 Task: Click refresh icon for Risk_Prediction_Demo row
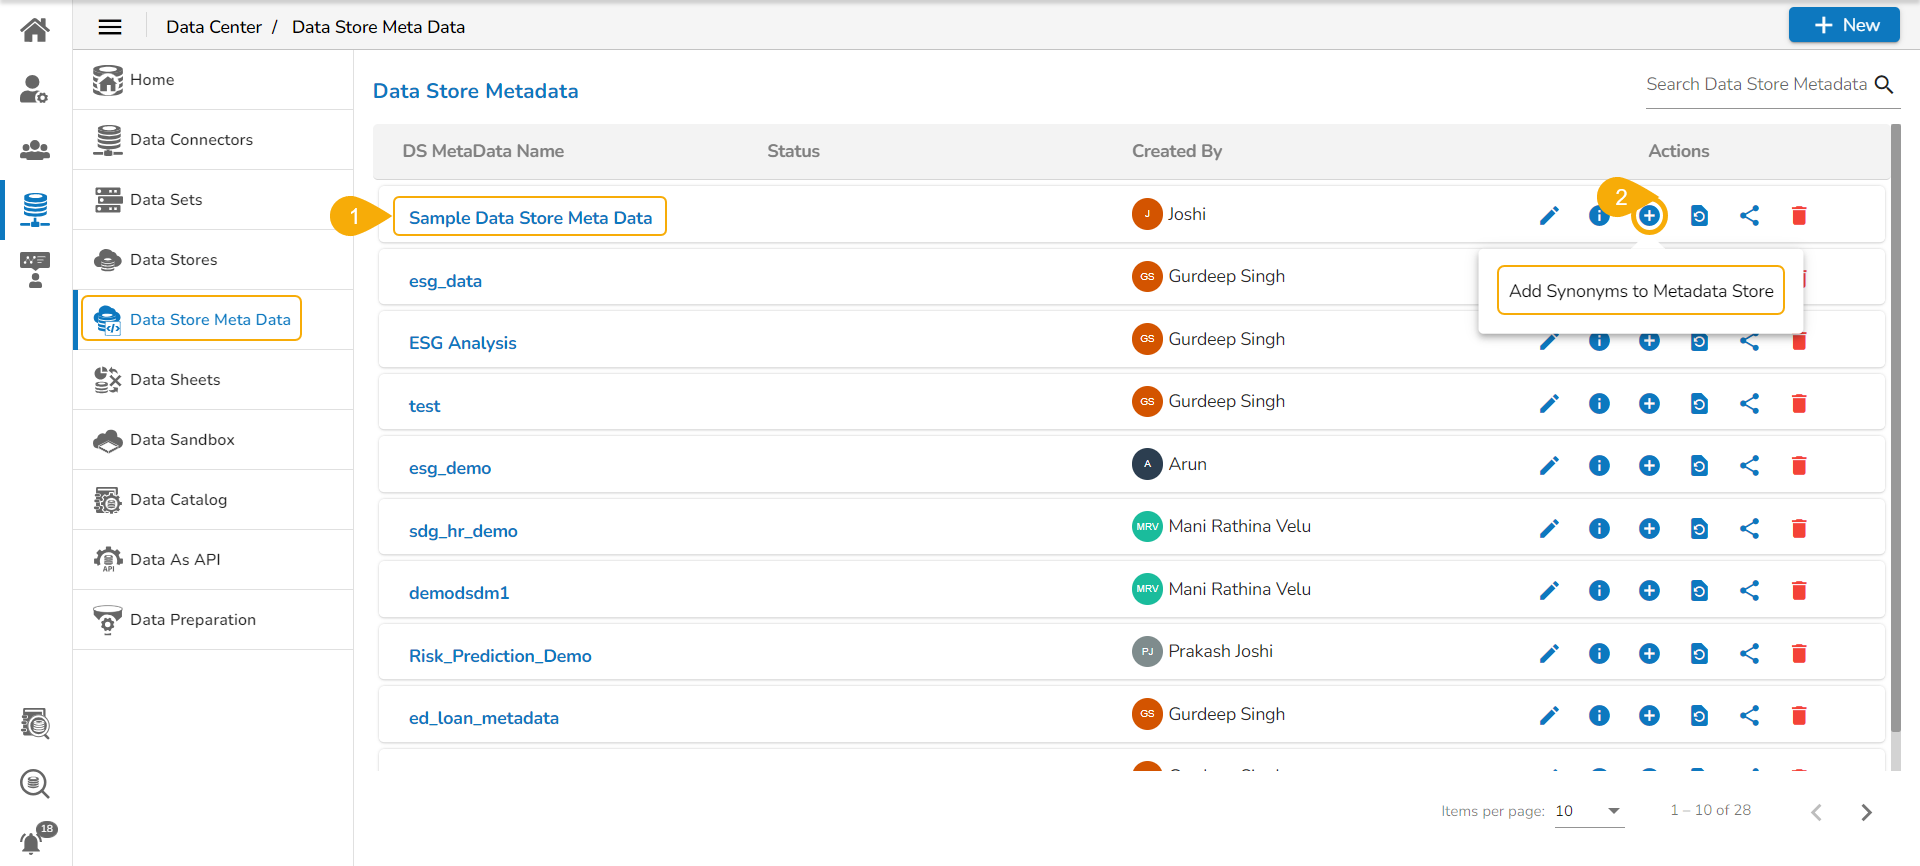(x=1699, y=654)
